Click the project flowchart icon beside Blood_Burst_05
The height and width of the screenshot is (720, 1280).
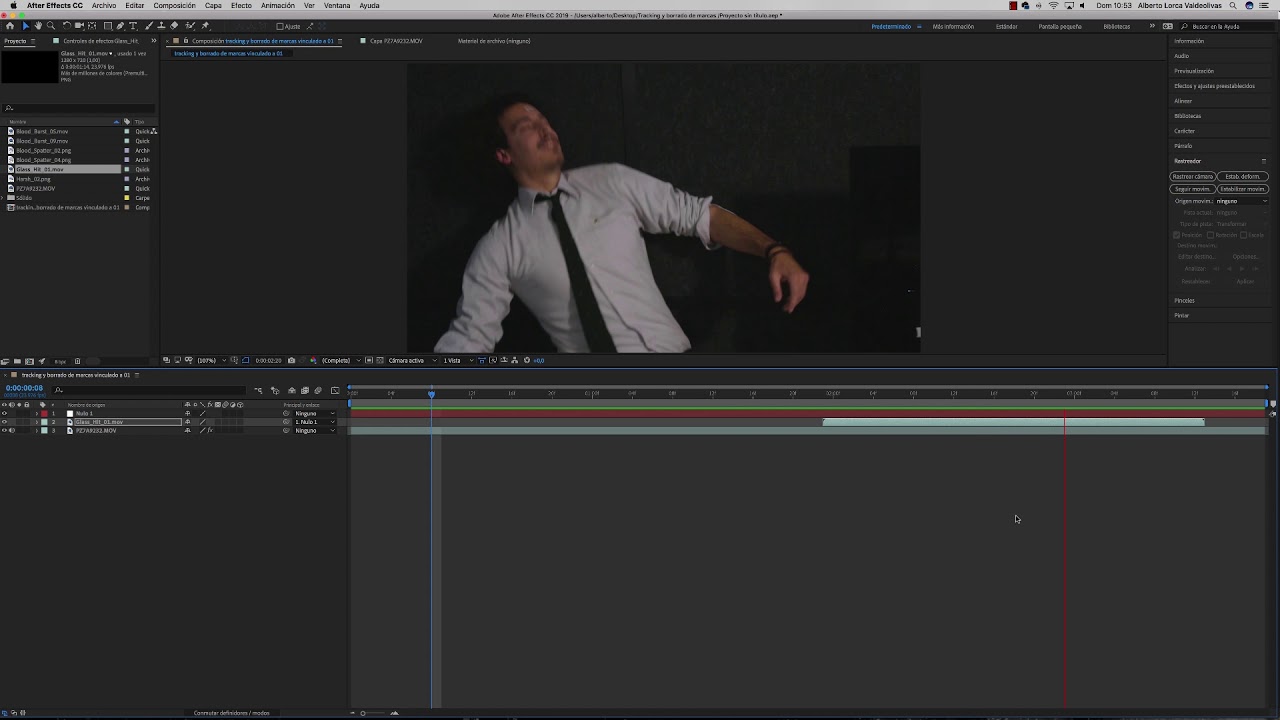coord(153,131)
